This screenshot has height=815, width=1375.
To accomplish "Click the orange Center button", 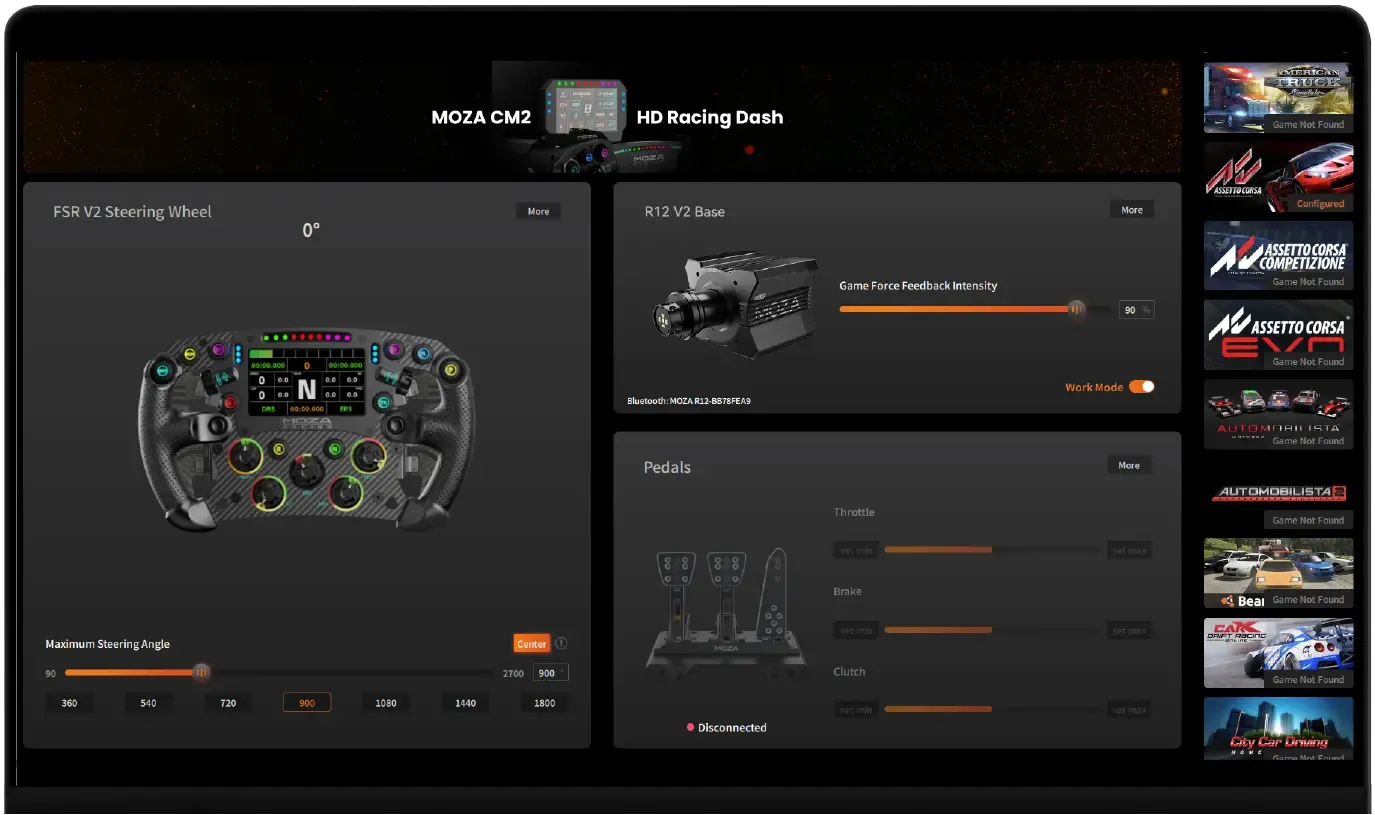I will tap(532, 644).
